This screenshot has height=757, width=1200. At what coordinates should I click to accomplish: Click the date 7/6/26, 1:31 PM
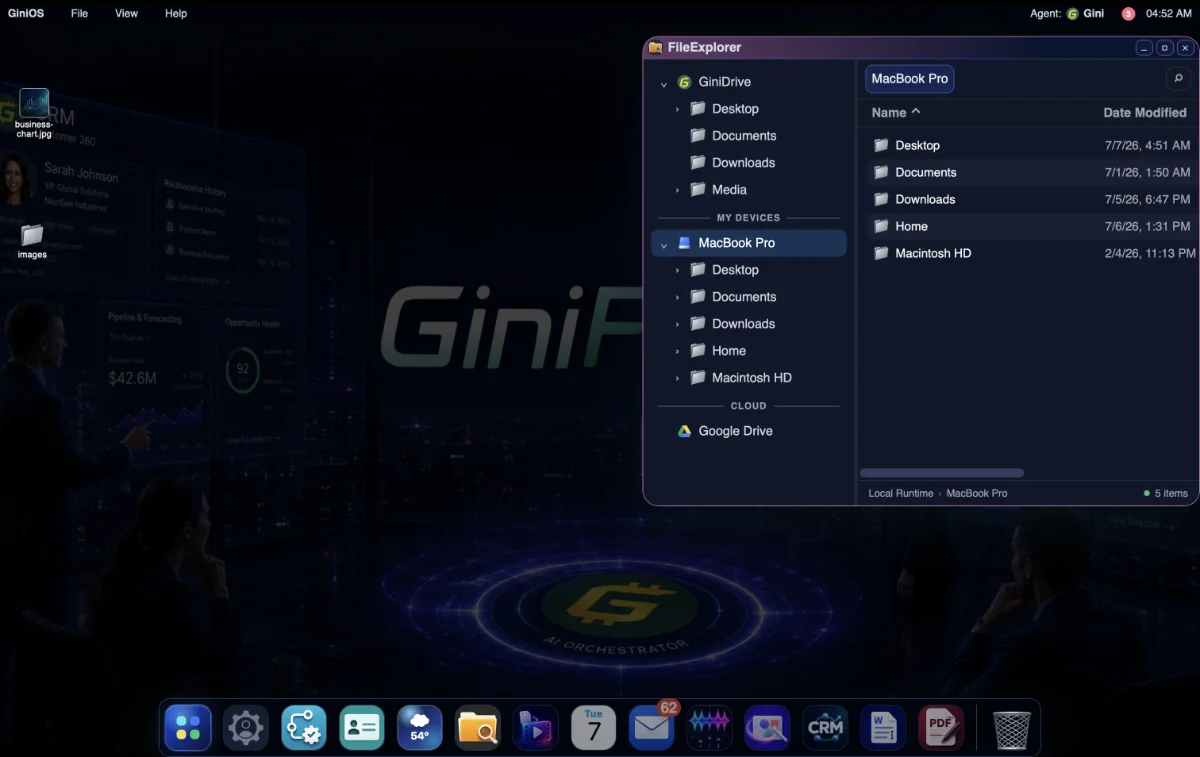coord(1147,226)
